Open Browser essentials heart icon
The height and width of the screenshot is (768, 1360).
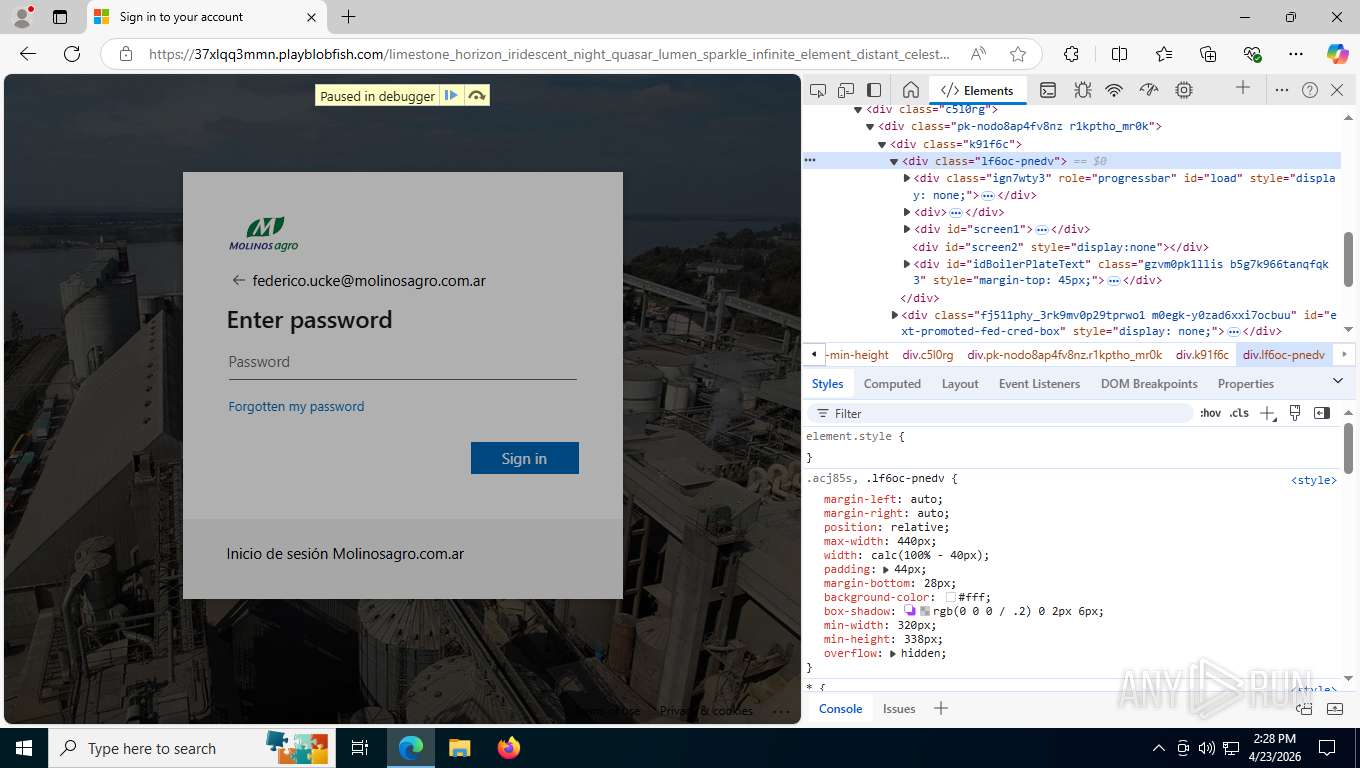(1252, 54)
